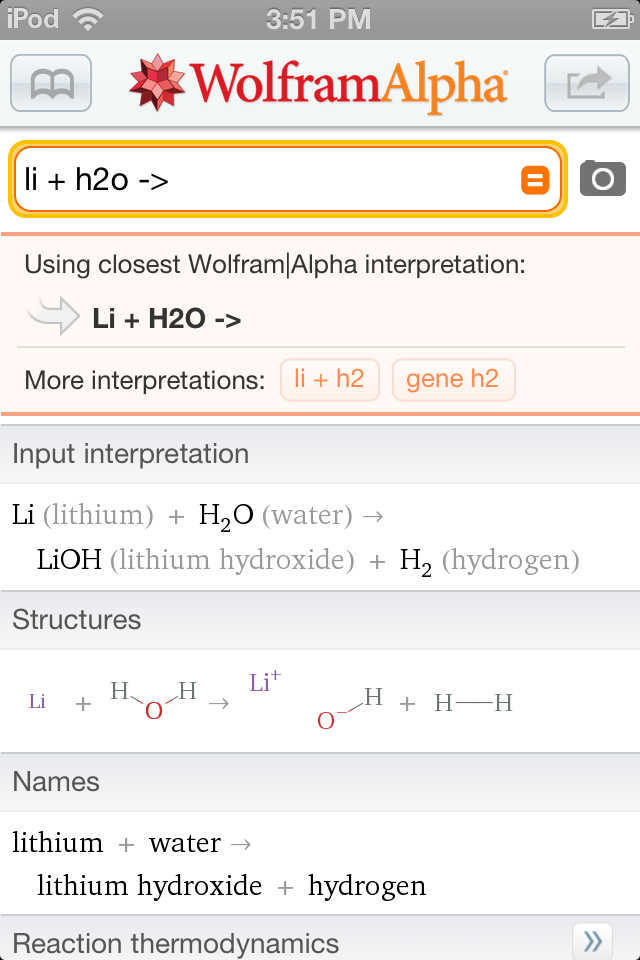This screenshot has height=960, width=640.
Task: Expand Reaction thermodynamics with double chevron
Action: coord(592,940)
